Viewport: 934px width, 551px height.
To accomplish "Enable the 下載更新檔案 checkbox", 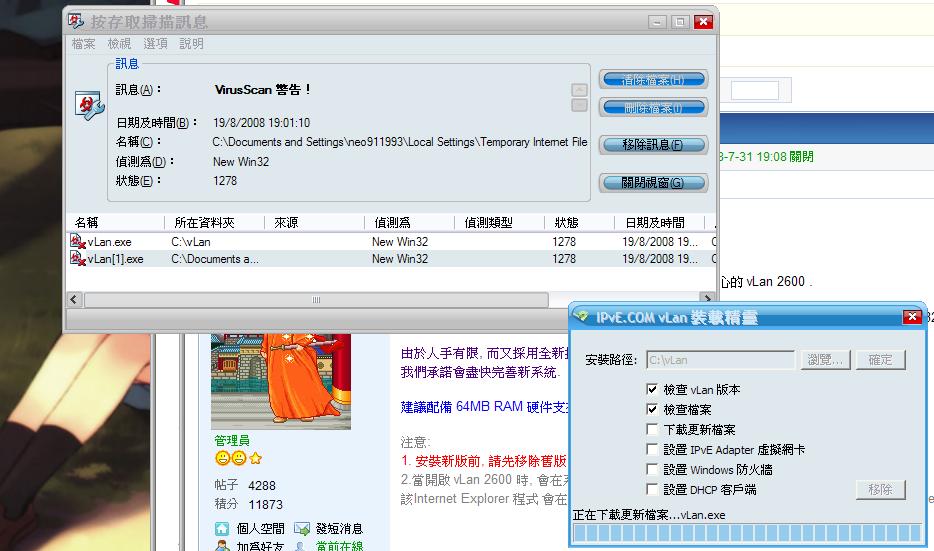I will coord(652,429).
